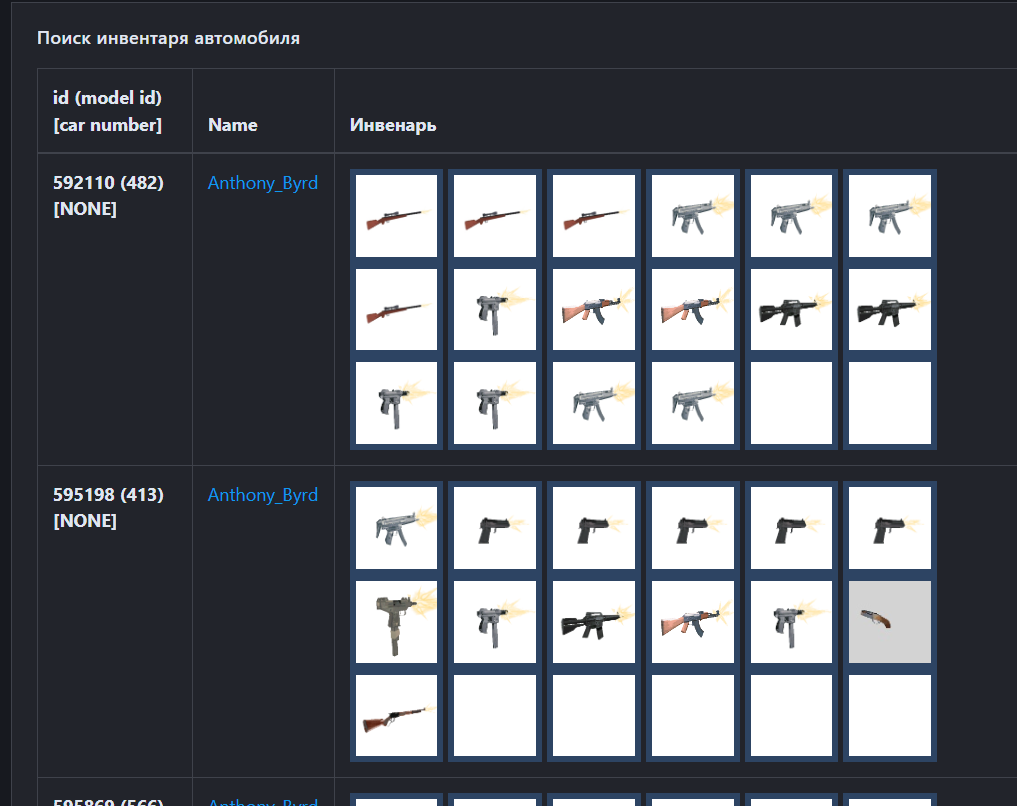Select the MP5 in car 595198 inventory
This screenshot has height=806, width=1017.
pos(396,527)
